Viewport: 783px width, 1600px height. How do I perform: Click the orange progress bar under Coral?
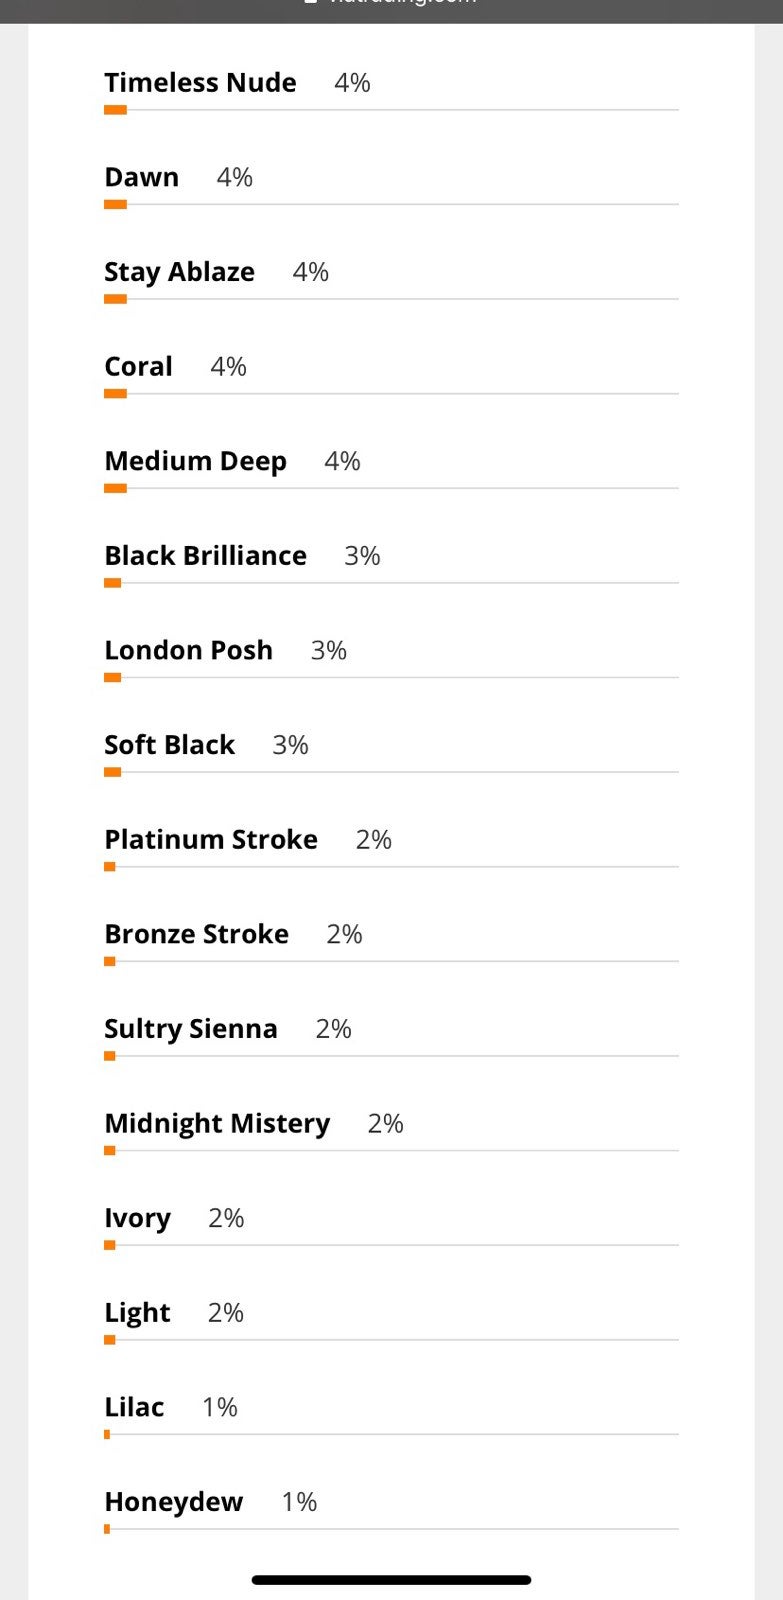pyautogui.click(x=115, y=394)
